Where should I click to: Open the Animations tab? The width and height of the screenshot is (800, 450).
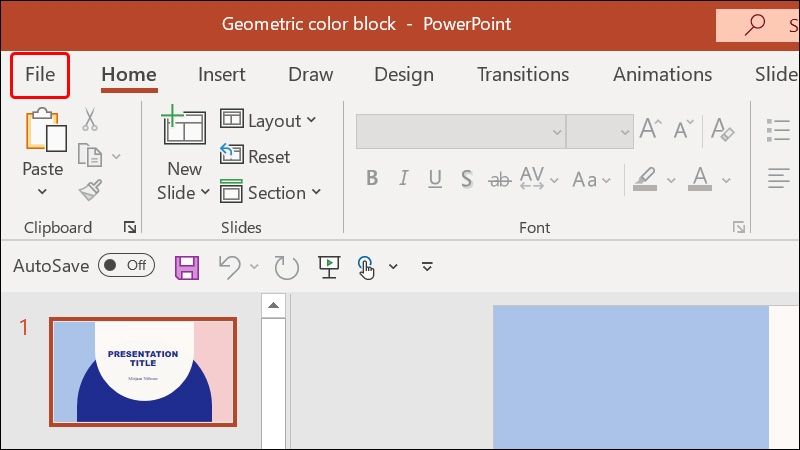click(x=662, y=75)
